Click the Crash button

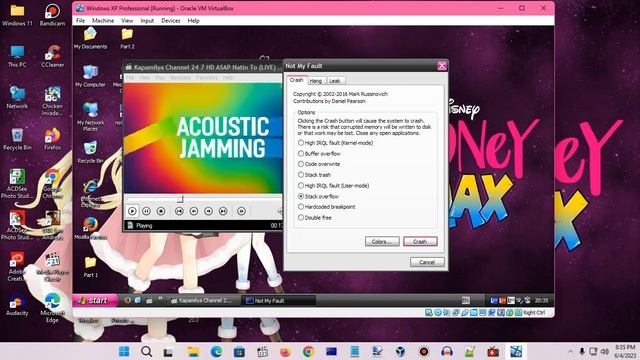(420, 242)
